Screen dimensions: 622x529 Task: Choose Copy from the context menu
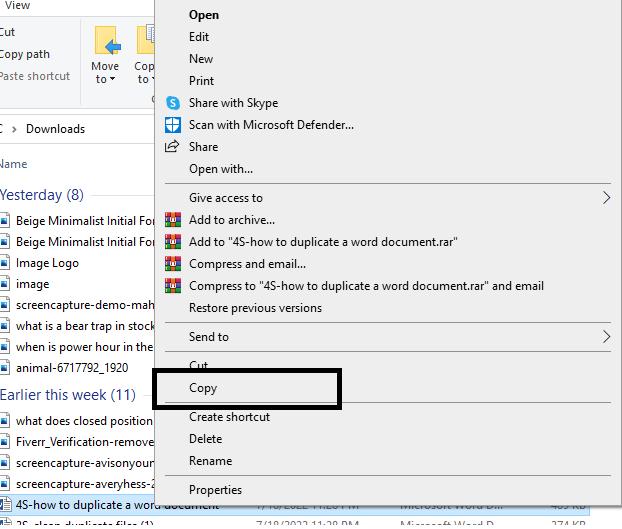coord(203,388)
